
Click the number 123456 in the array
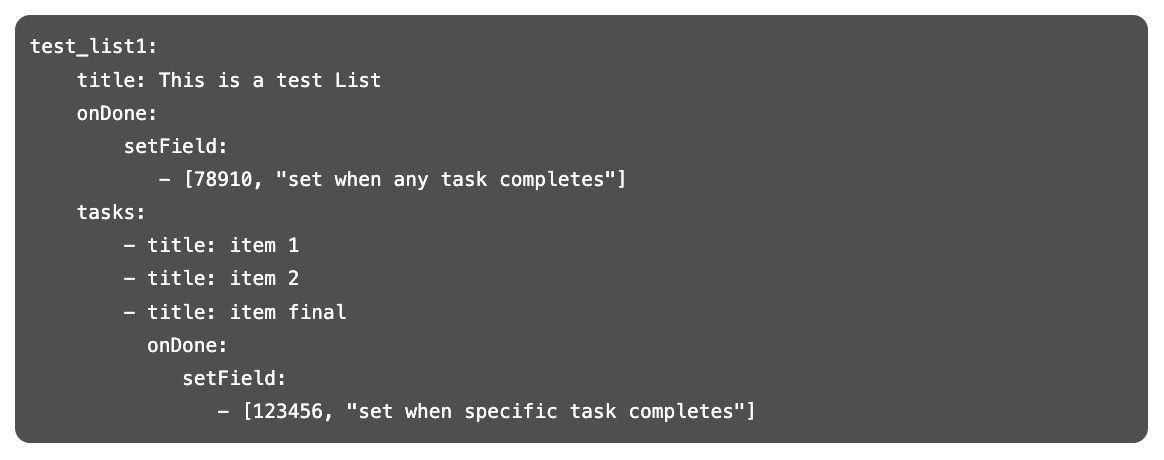pos(287,411)
